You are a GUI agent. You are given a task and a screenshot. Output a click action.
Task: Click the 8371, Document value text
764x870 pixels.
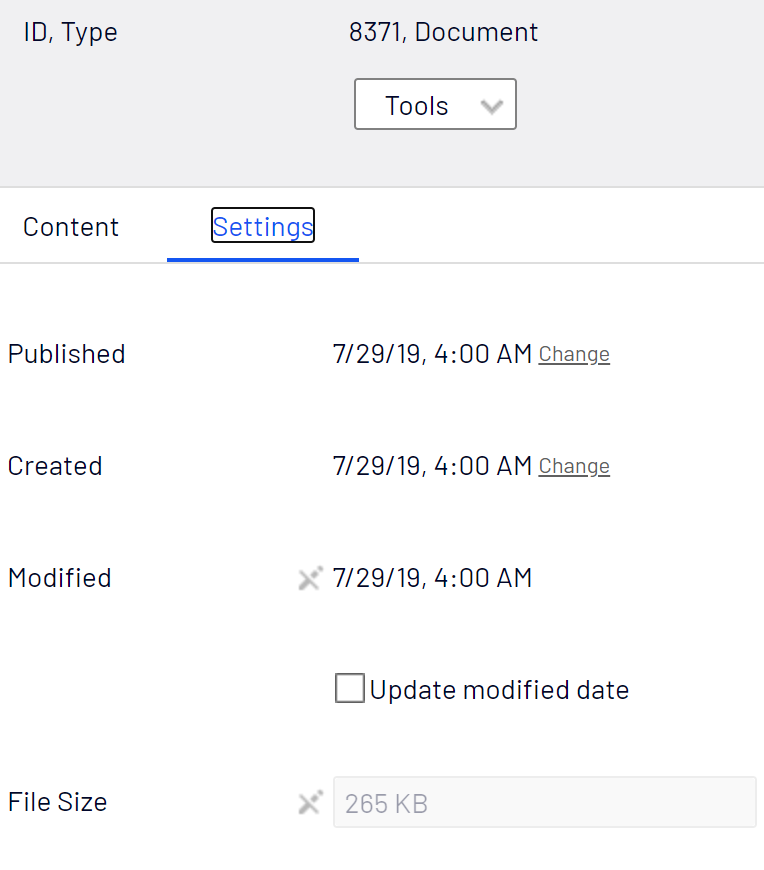(443, 32)
